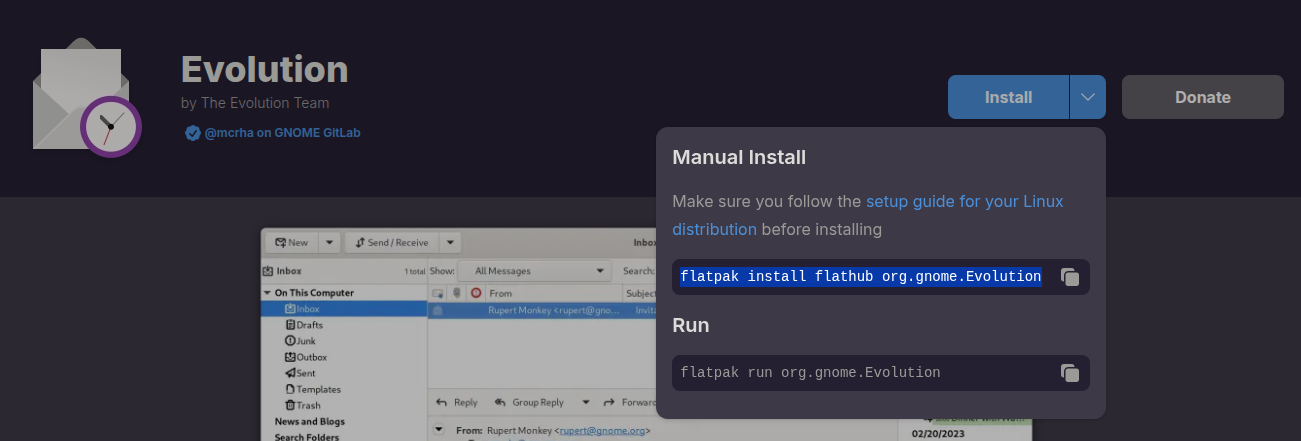The height and width of the screenshot is (441, 1301).
Task: Click the Run heading in the popup
Action: coord(690,325)
